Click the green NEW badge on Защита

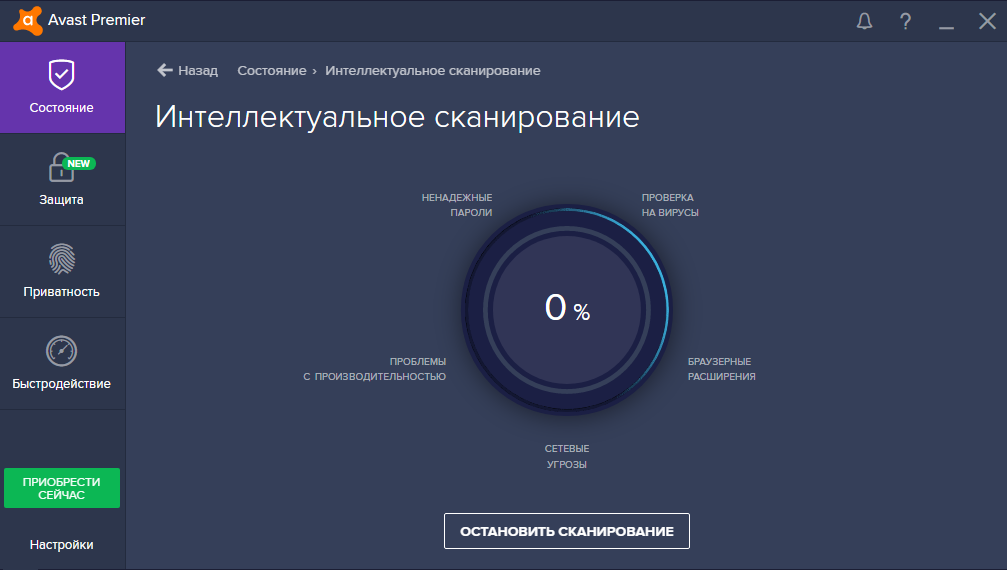(79, 164)
